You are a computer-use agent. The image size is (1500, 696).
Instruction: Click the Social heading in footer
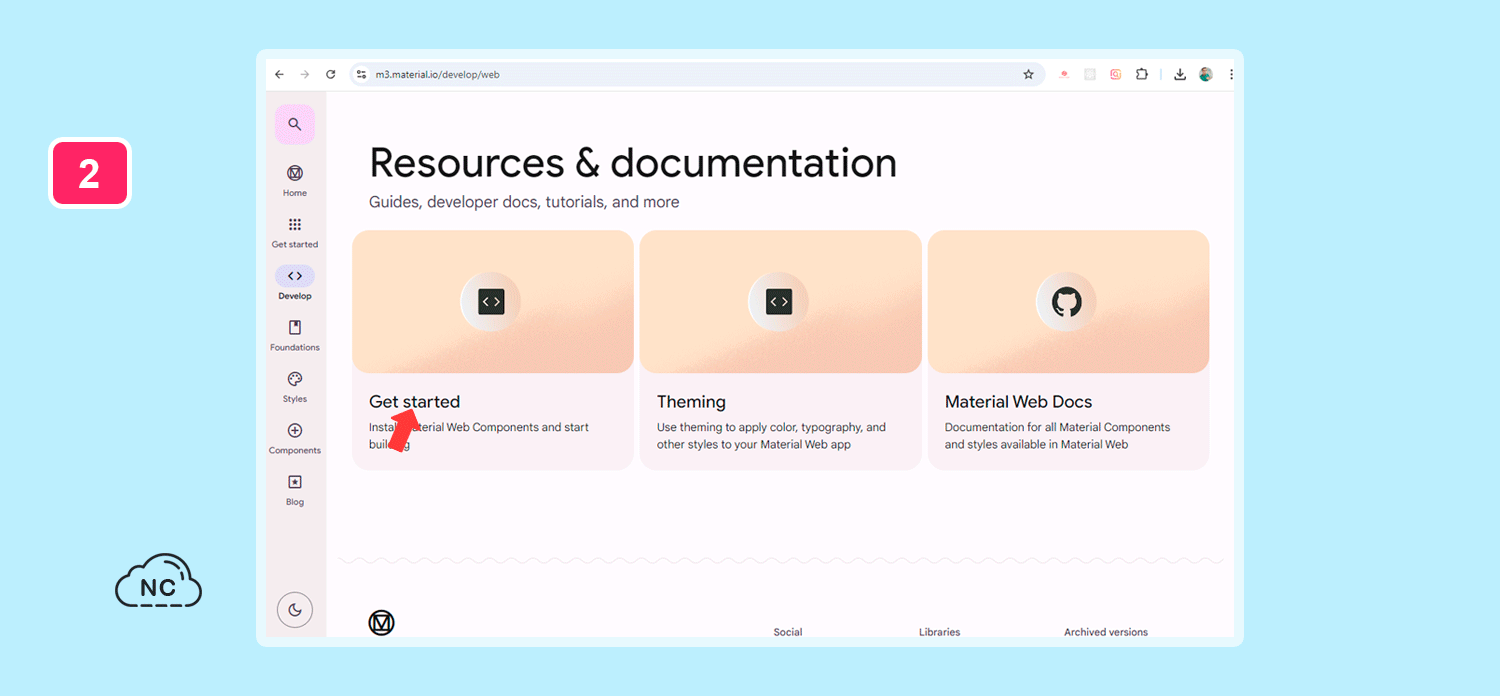click(788, 632)
